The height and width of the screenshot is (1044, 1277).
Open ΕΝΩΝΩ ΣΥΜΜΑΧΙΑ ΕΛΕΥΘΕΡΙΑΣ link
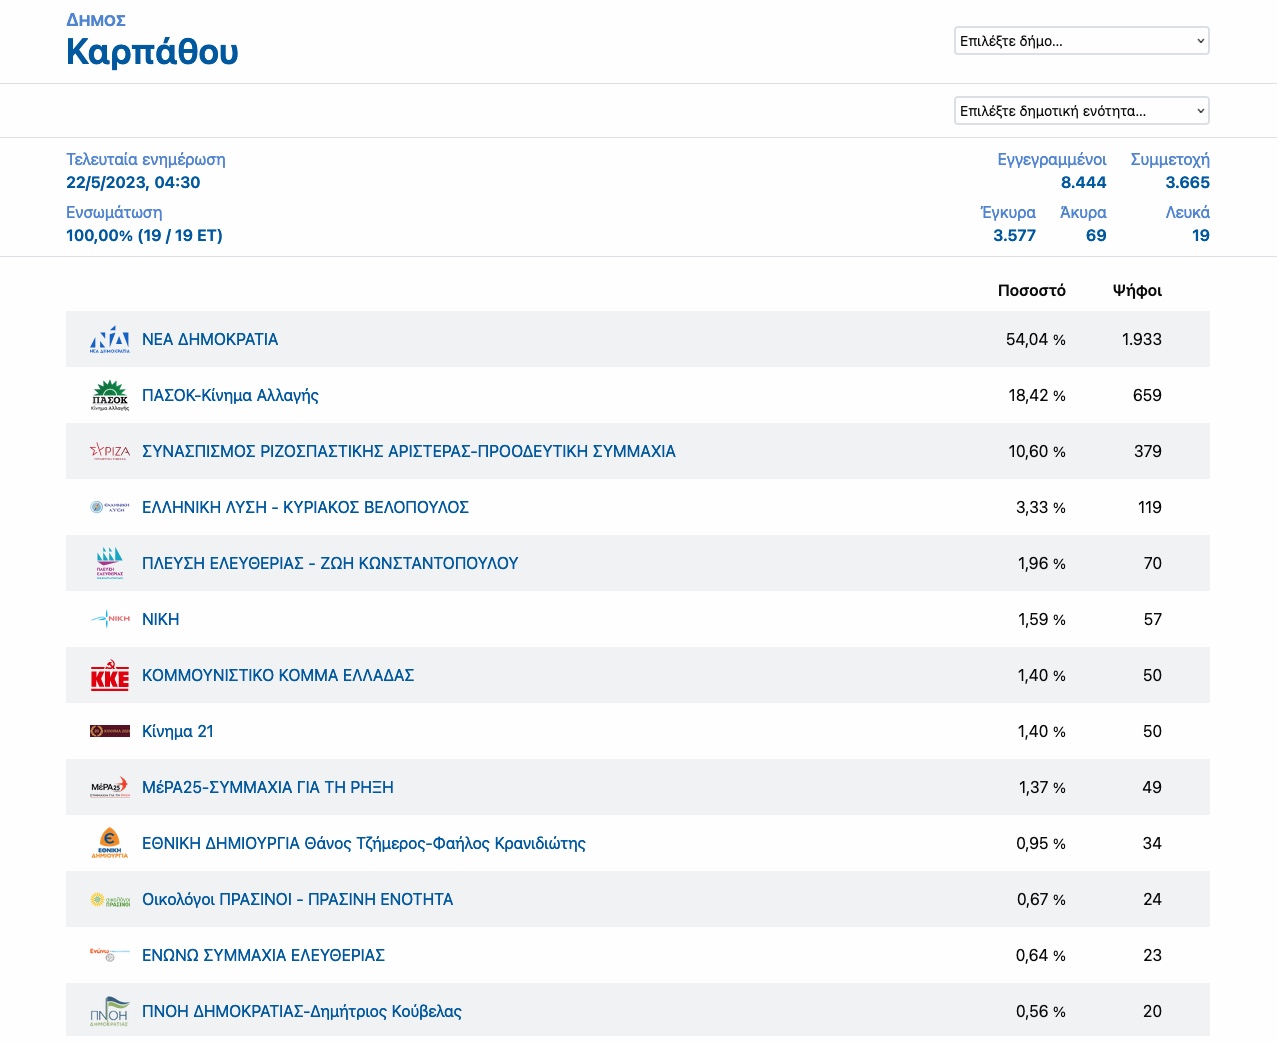pyautogui.click(x=263, y=955)
